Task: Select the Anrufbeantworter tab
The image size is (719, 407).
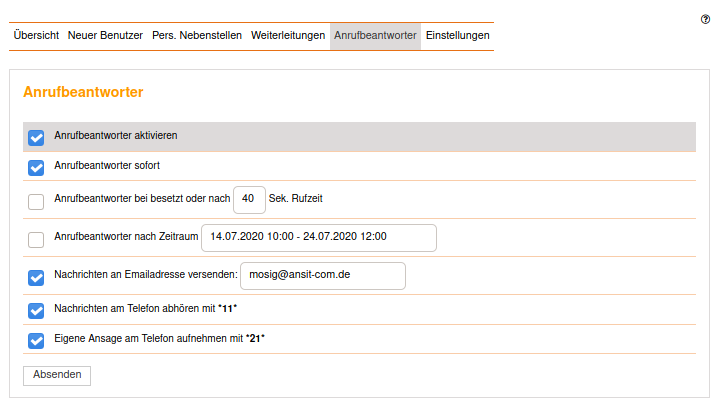Action: pyautogui.click(x=375, y=36)
